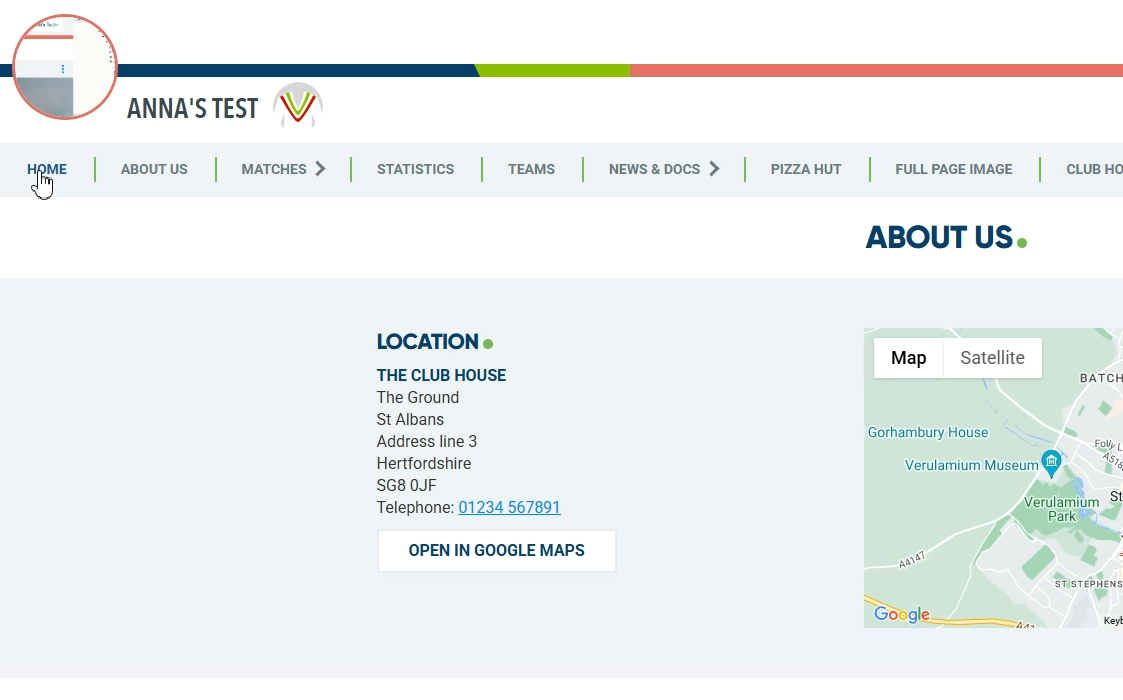Click the club crest logo beside Anna's Test

tap(298, 105)
